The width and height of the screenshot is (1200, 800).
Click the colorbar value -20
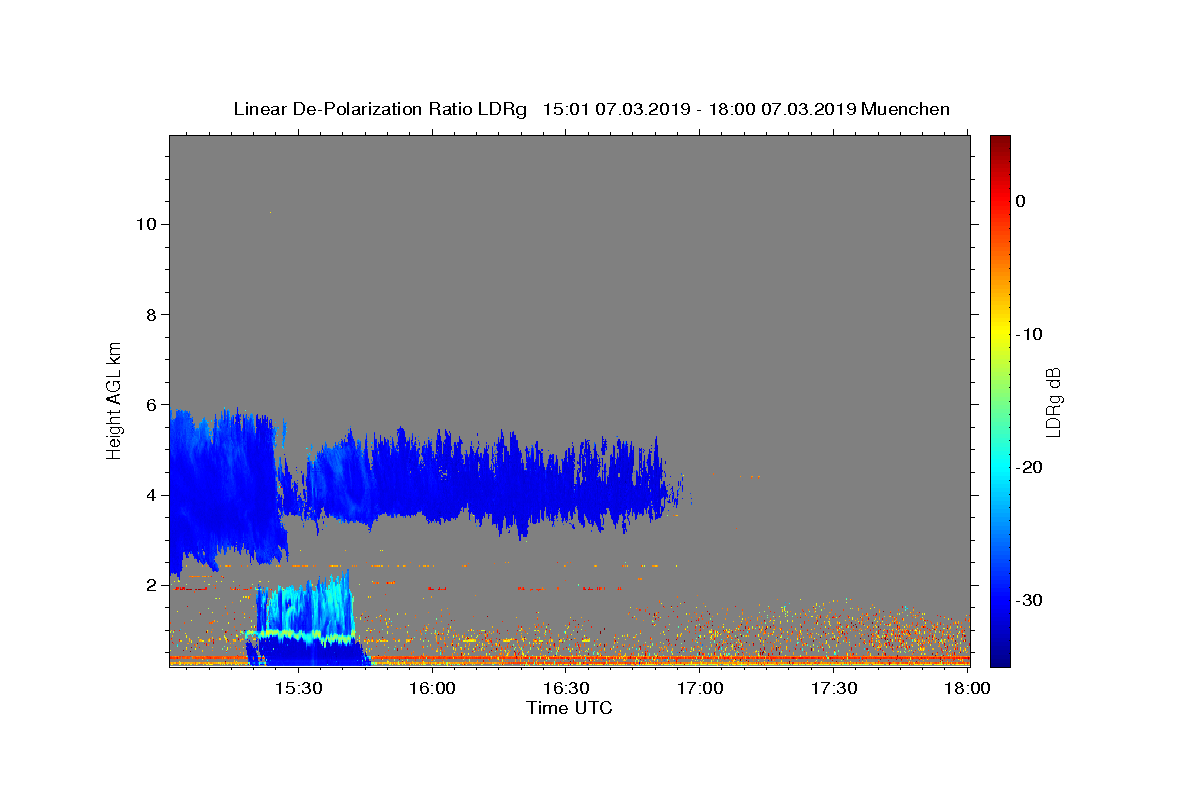coord(1030,467)
